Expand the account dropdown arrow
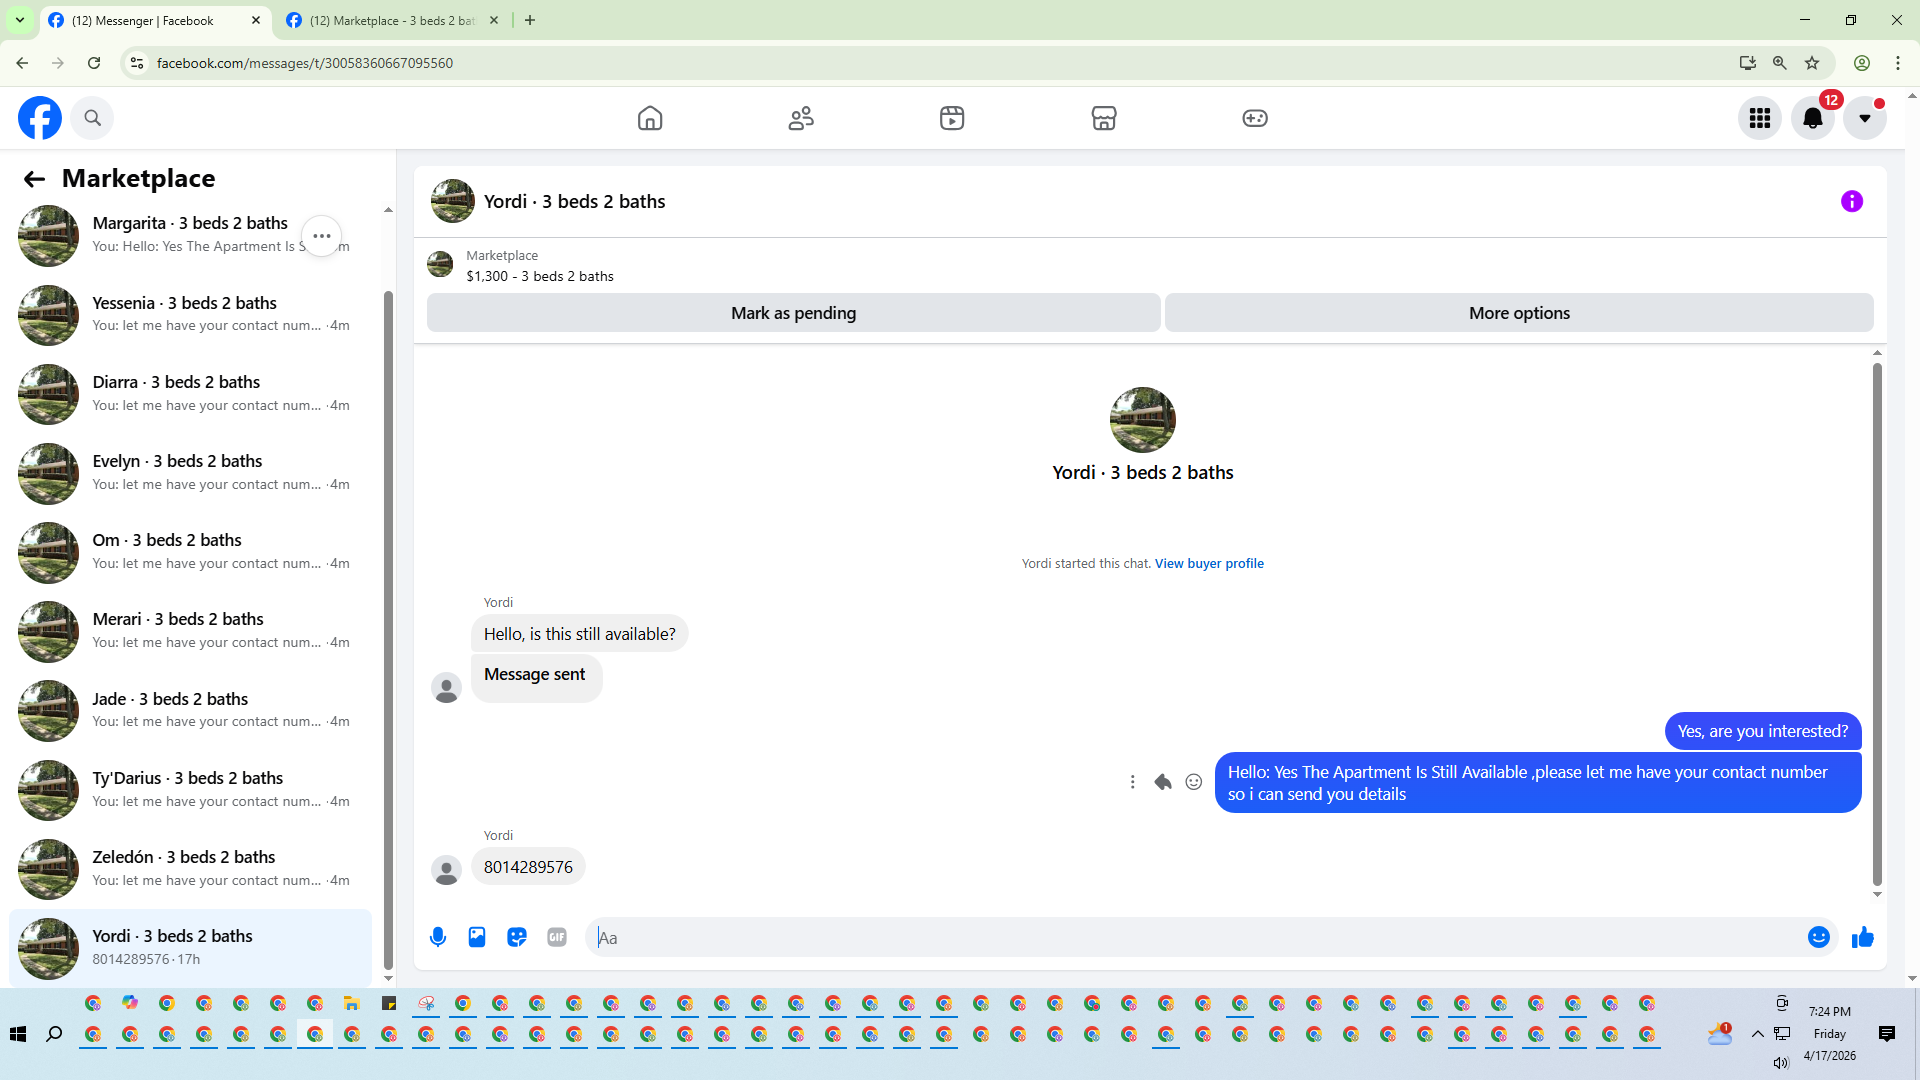1920x1080 pixels. tap(1864, 118)
